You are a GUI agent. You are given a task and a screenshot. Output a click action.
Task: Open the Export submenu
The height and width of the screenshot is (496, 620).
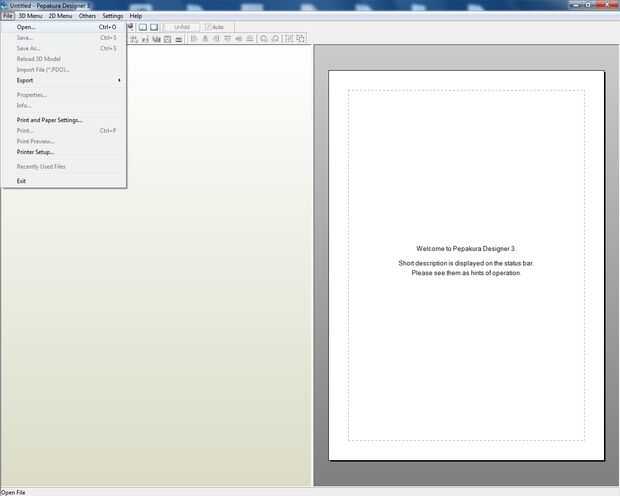click(x=64, y=80)
